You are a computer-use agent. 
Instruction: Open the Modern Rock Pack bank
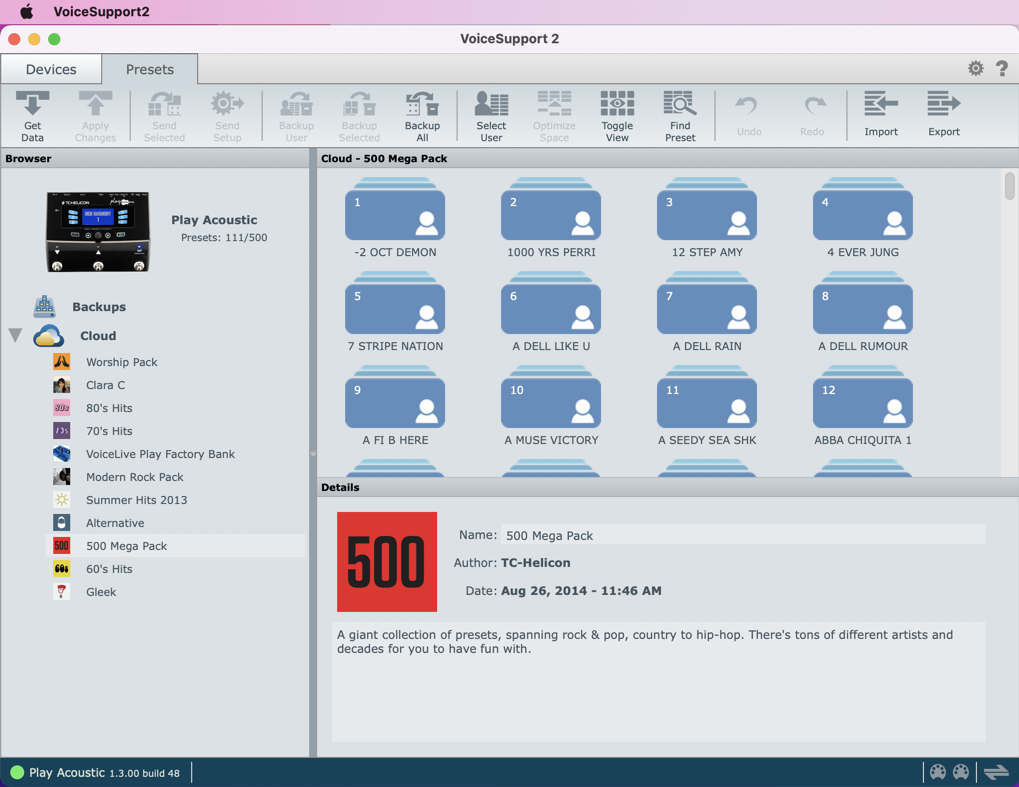[134, 477]
